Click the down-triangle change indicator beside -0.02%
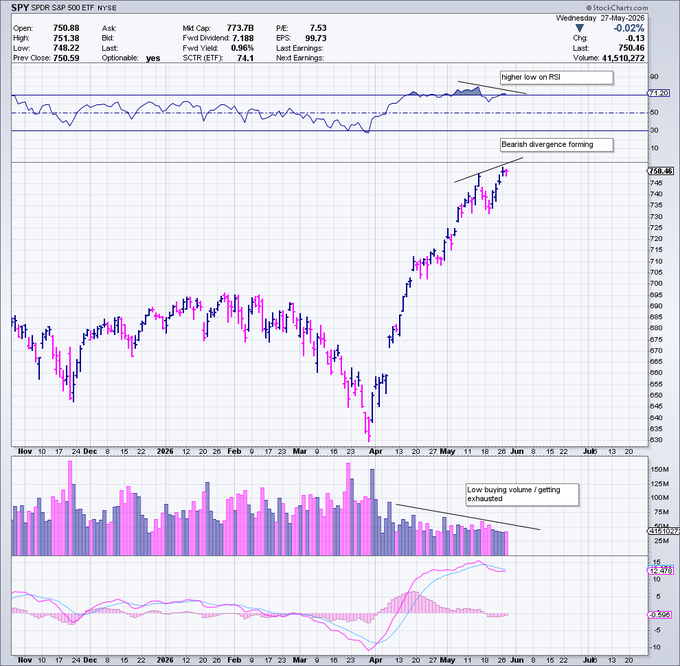Image resolution: width=680 pixels, height=666 pixels. [x=579, y=29]
